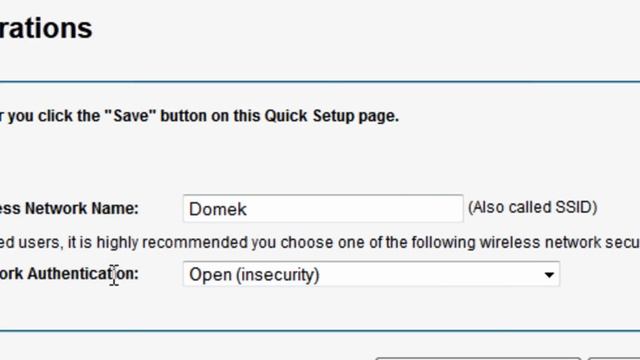Click the word SSID beside the field

pyautogui.click(x=573, y=207)
